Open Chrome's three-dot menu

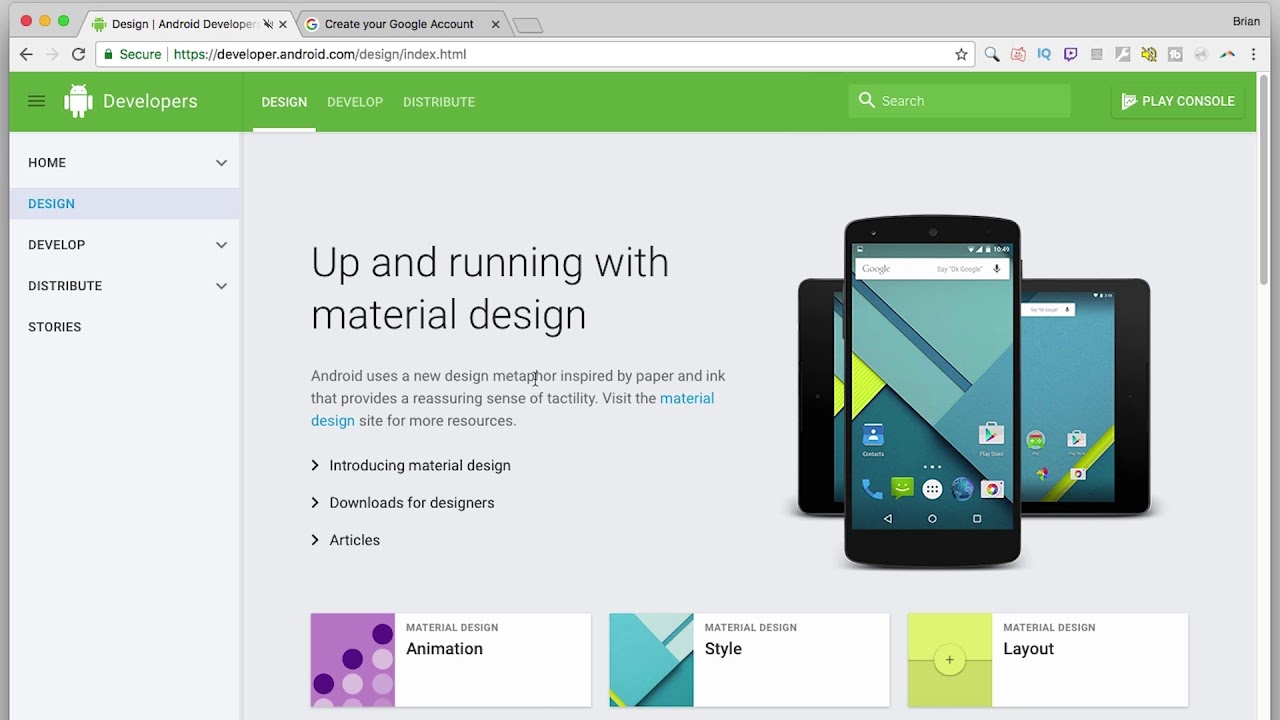[x=1253, y=54]
